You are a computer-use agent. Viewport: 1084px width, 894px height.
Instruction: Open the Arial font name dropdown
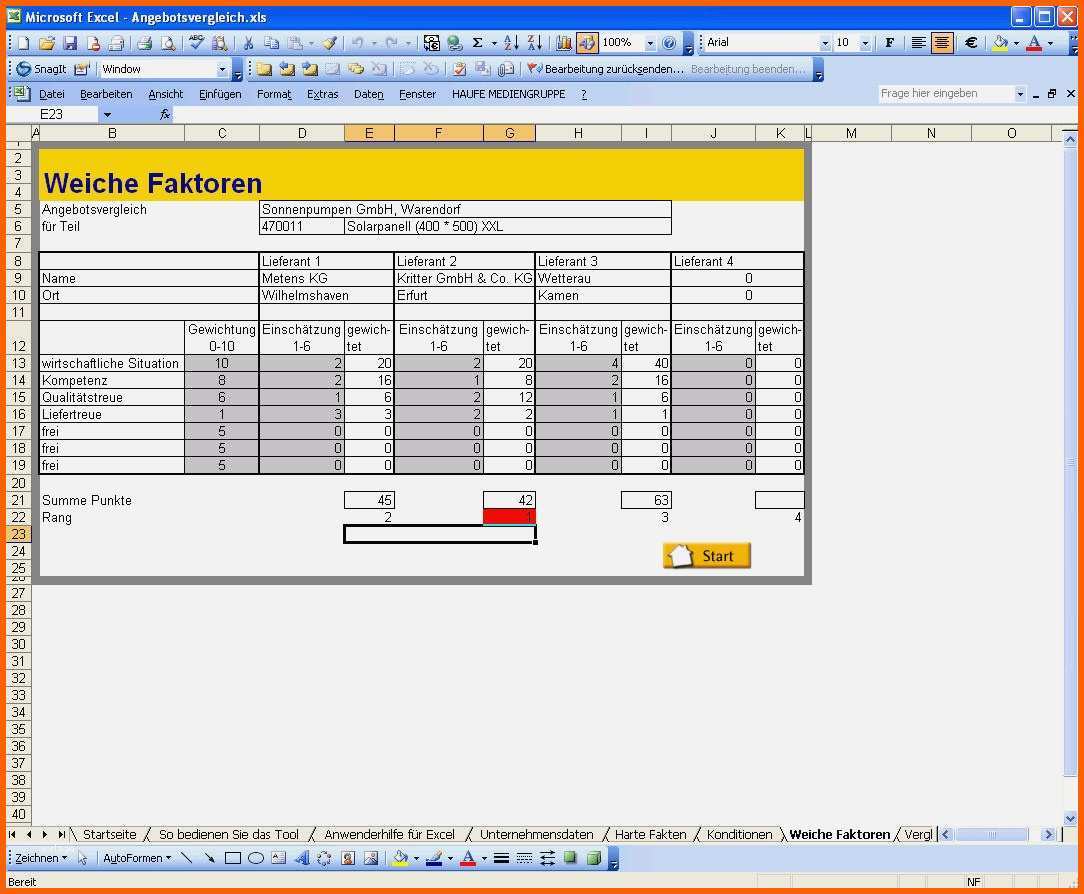(x=825, y=44)
